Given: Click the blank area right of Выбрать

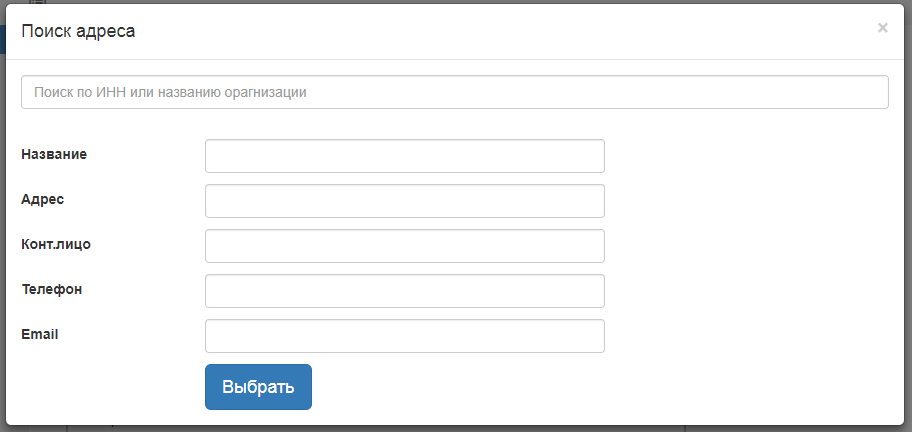Looking at the screenshot, I should (x=600, y=387).
